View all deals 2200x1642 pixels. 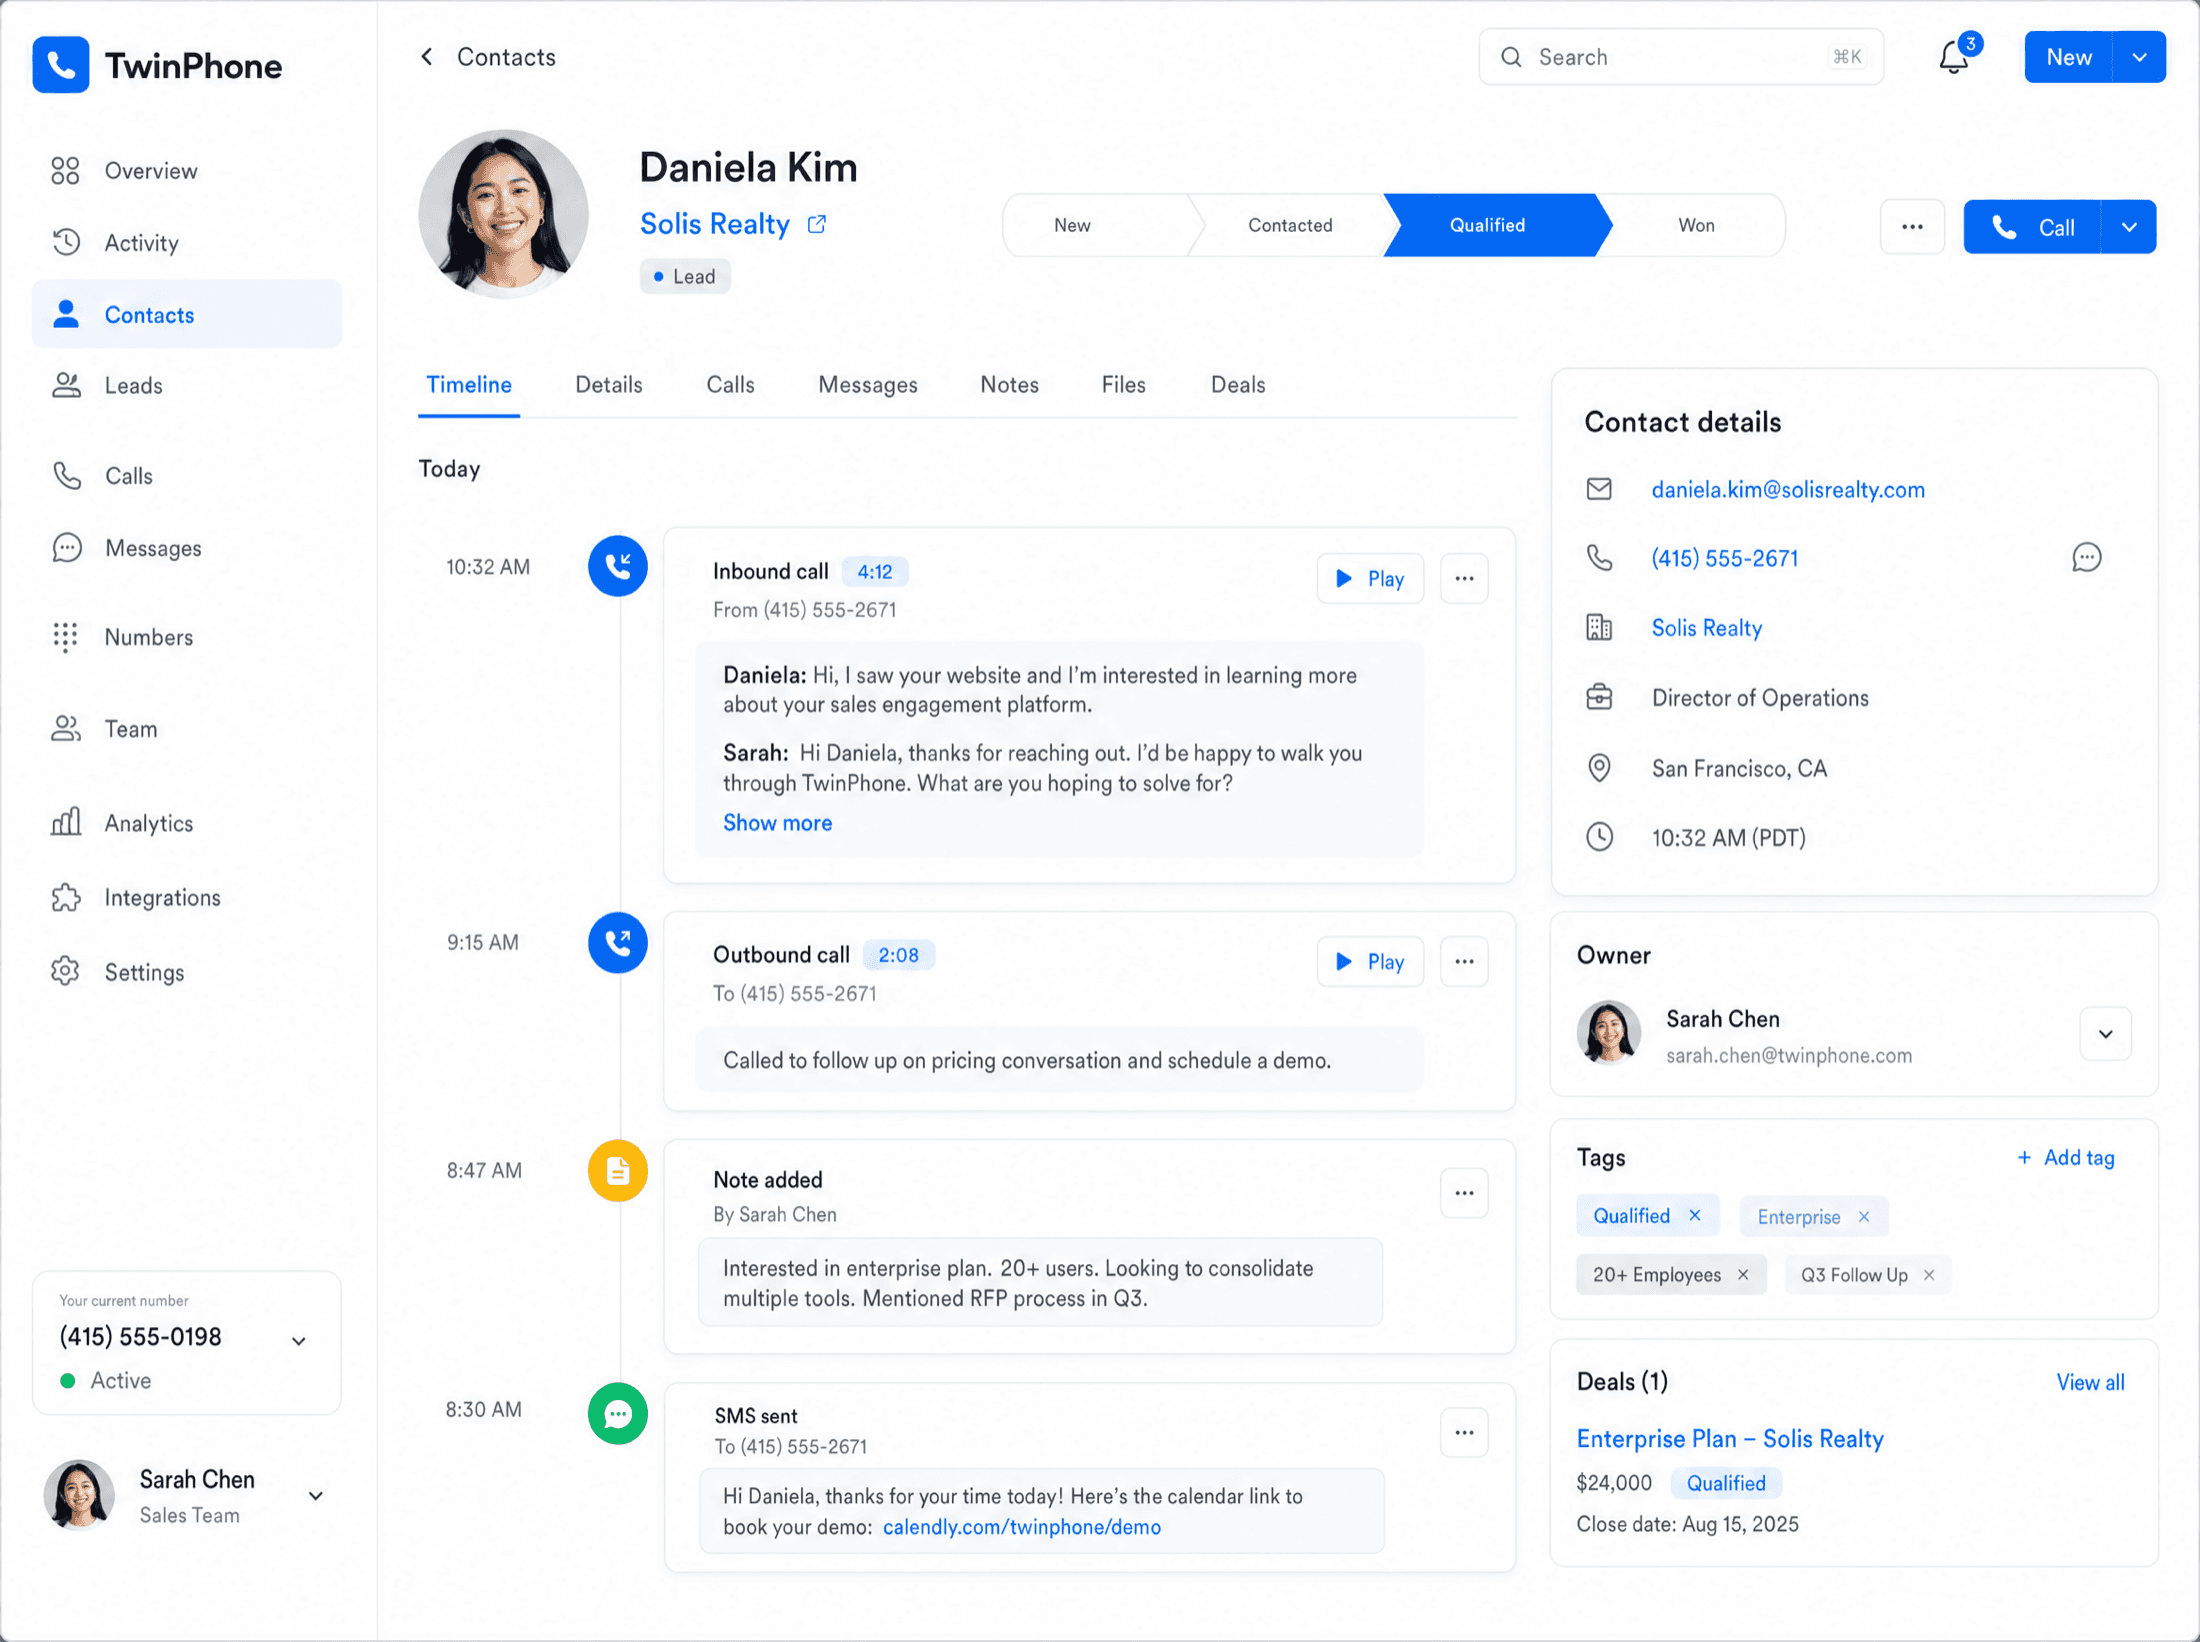click(2090, 1382)
